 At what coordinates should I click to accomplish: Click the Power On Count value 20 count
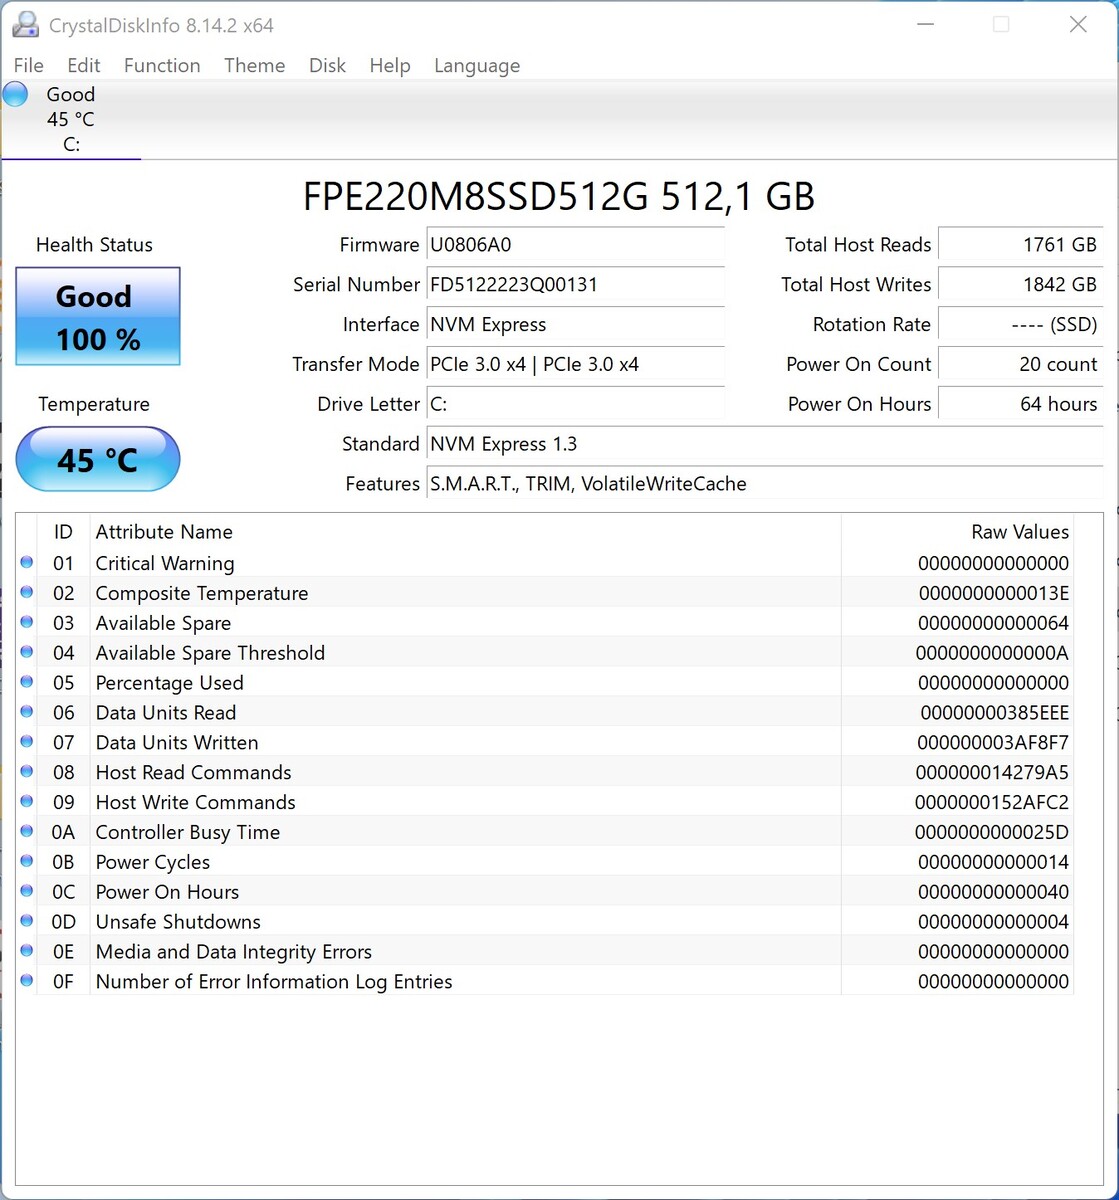[1021, 365]
